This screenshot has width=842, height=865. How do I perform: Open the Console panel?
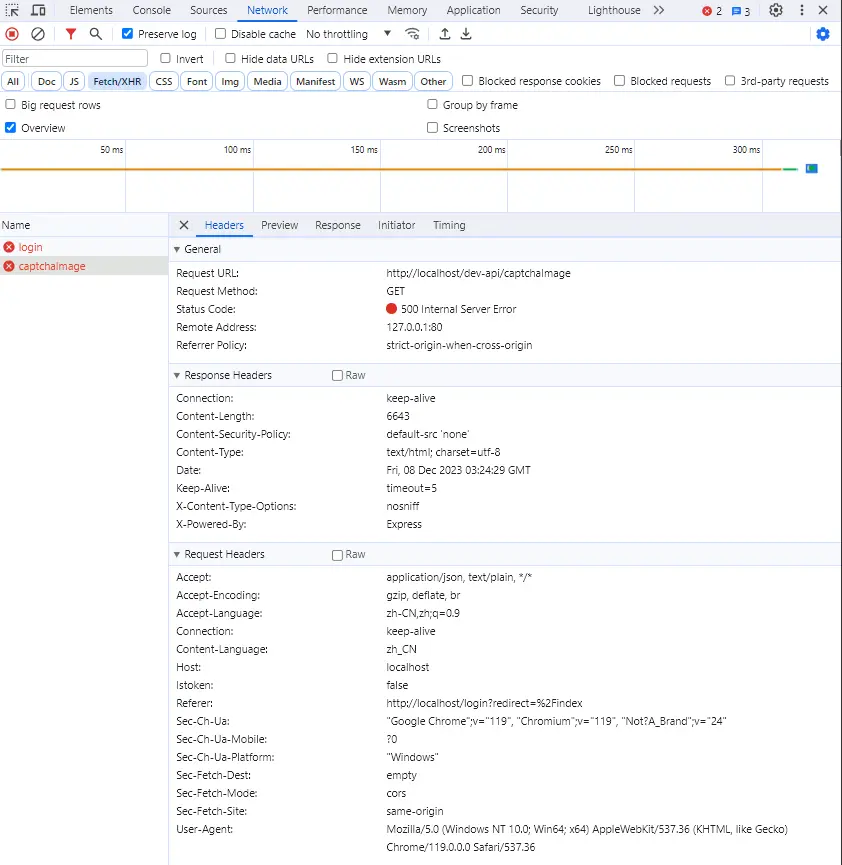tap(151, 10)
